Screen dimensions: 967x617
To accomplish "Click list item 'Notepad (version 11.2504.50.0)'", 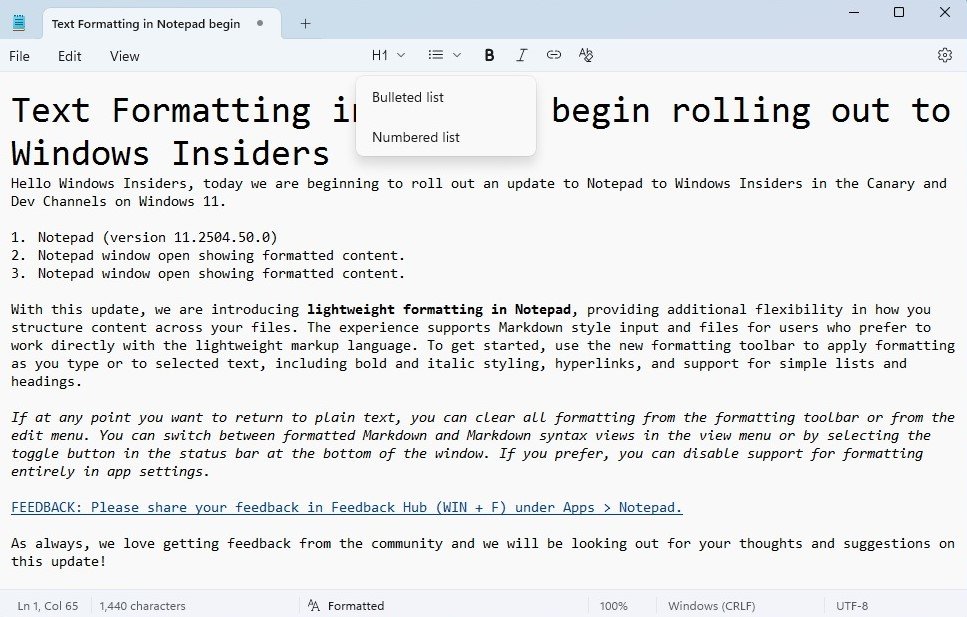I will coord(157,238).
